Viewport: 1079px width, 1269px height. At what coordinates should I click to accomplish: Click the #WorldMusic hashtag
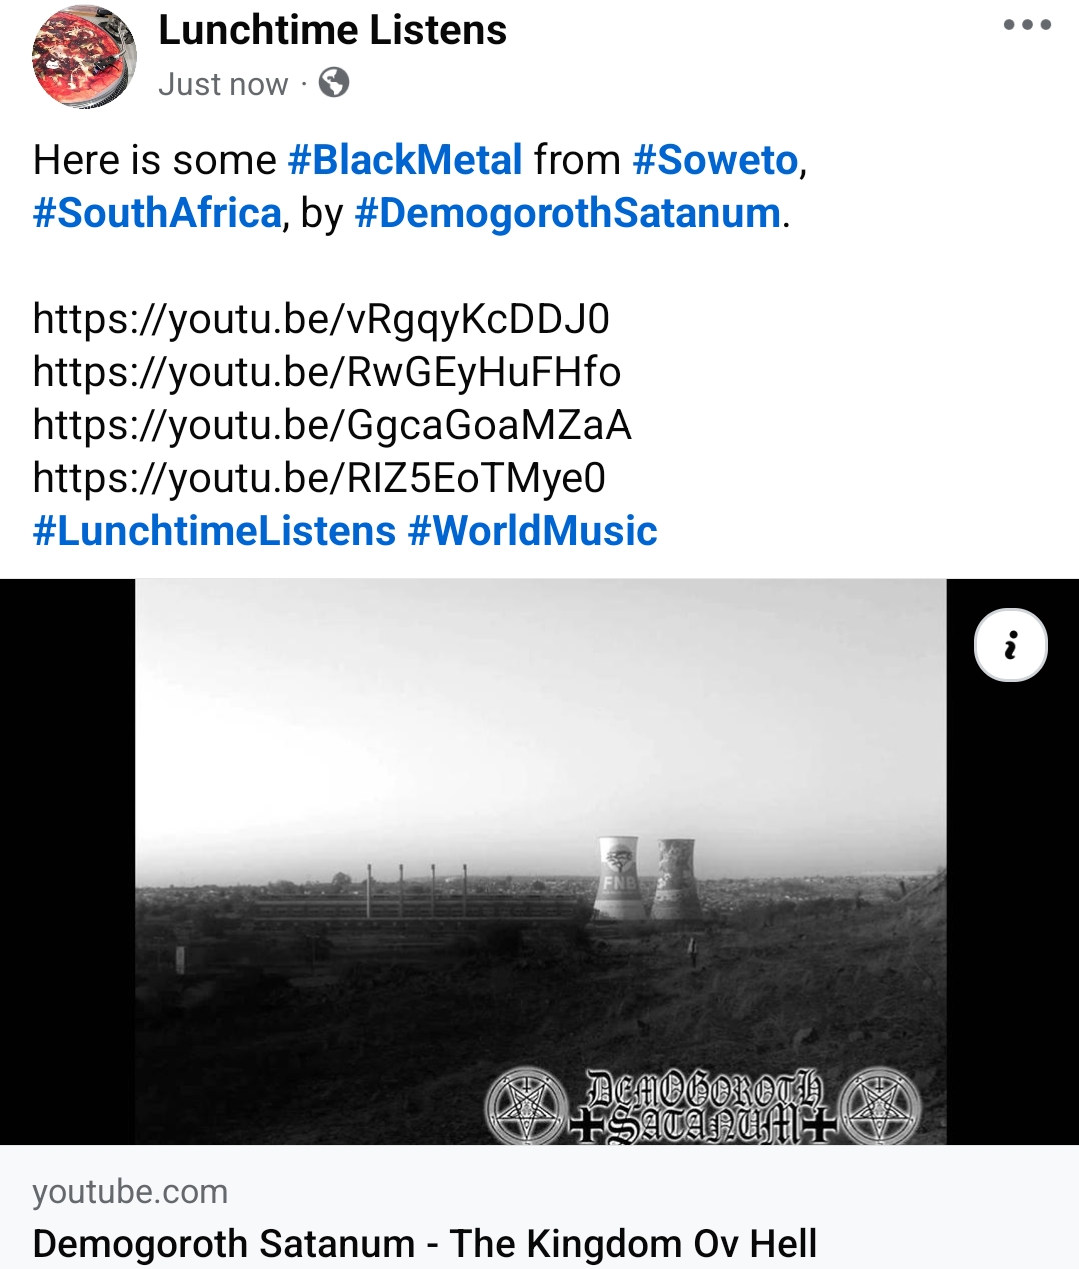(533, 531)
